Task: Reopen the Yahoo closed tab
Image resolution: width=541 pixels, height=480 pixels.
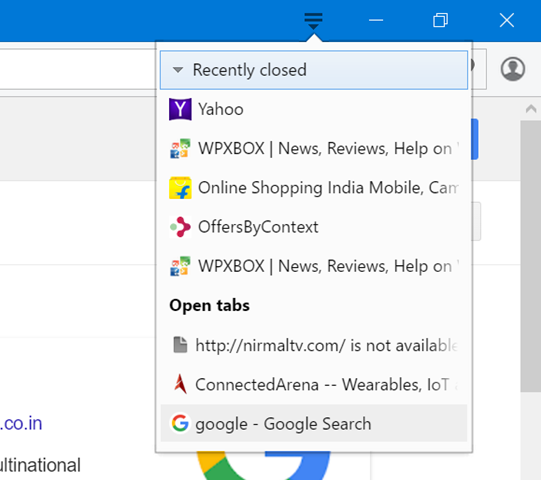Action: [x=314, y=109]
